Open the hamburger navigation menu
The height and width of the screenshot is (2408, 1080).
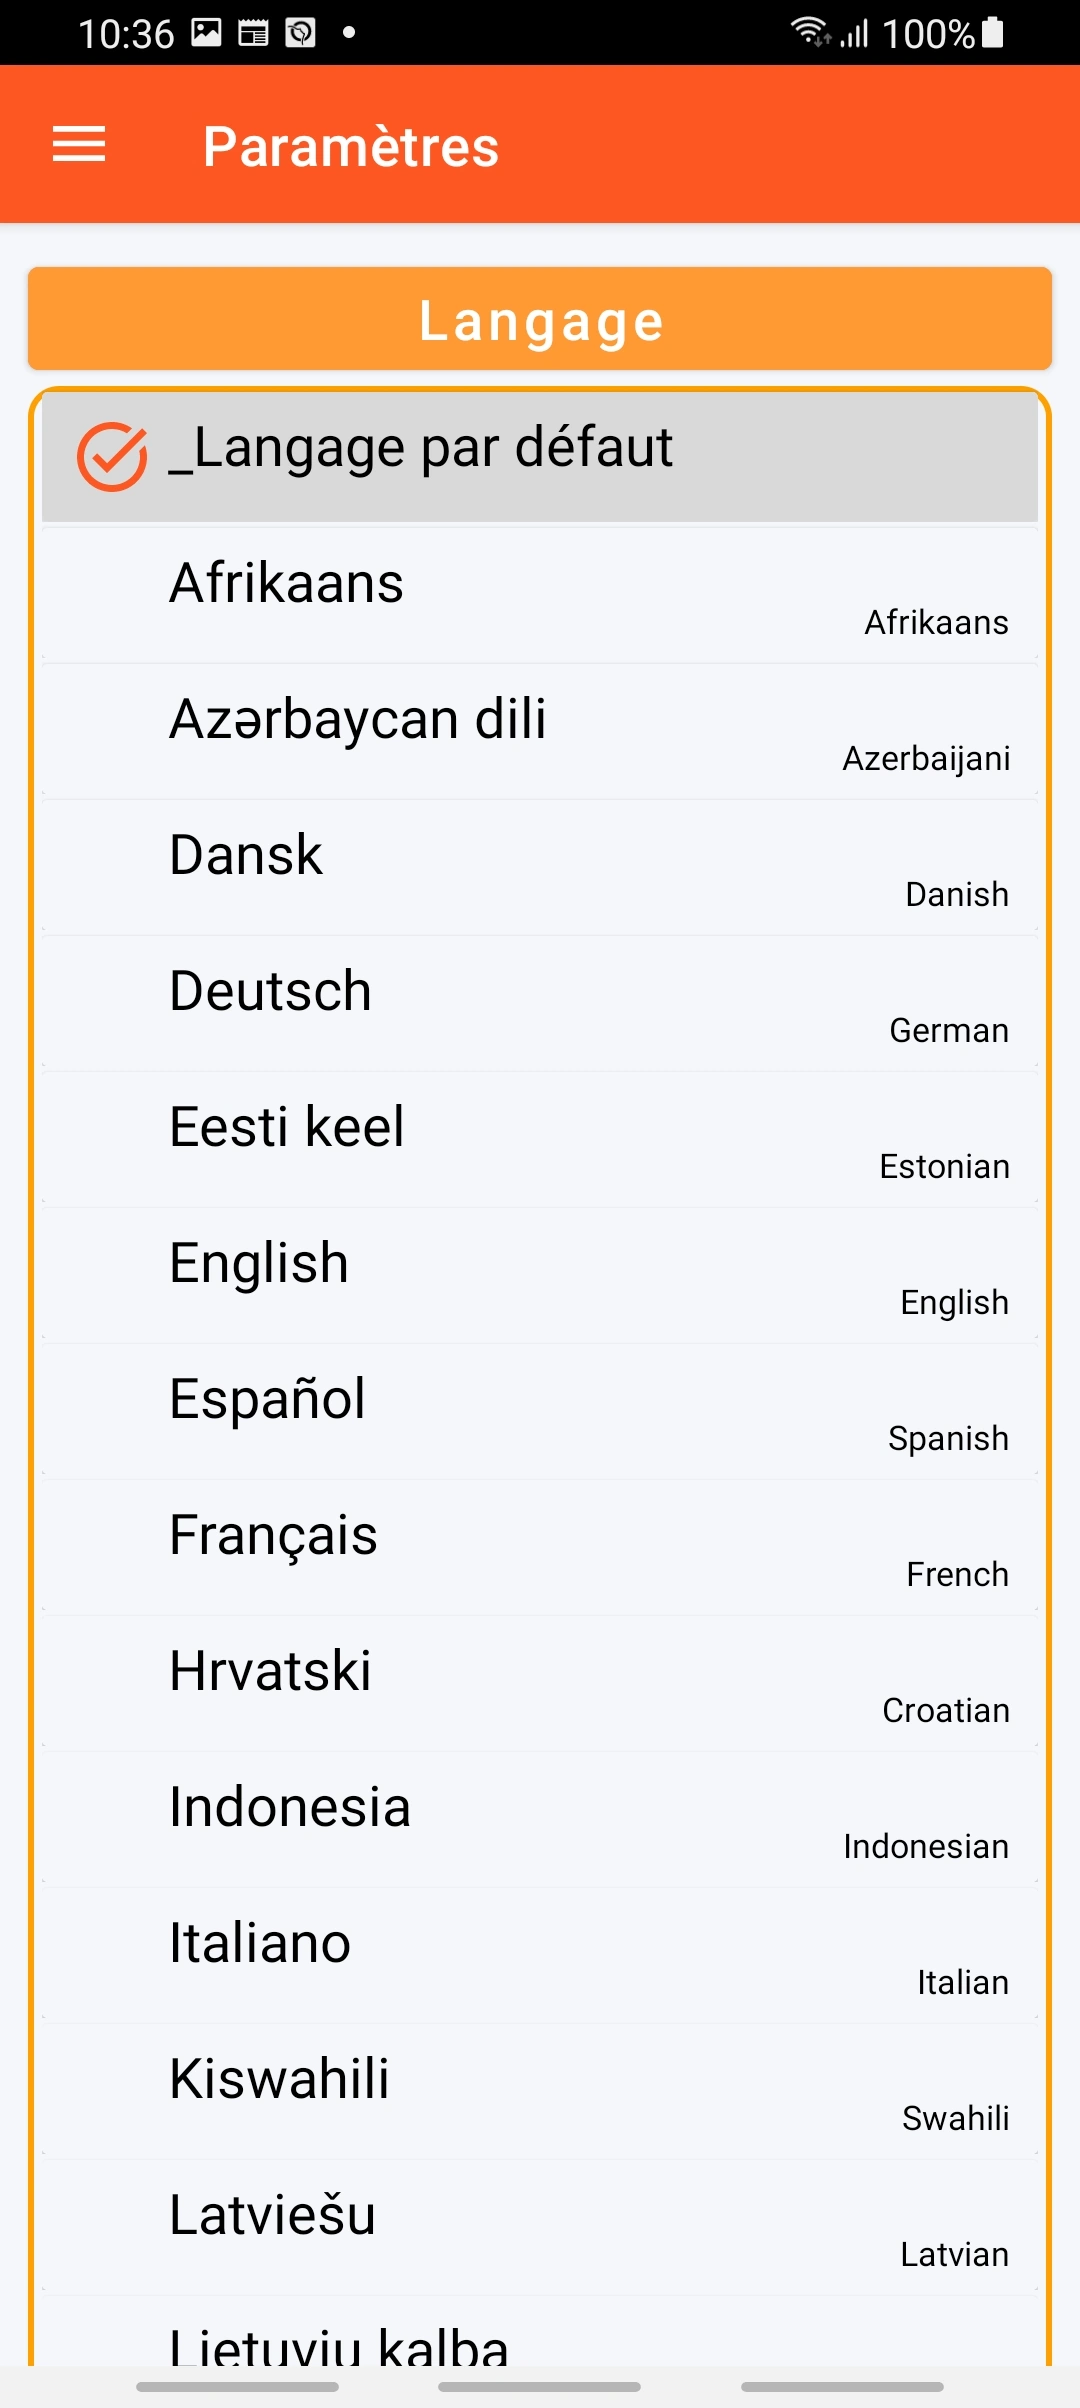click(79, 145)
